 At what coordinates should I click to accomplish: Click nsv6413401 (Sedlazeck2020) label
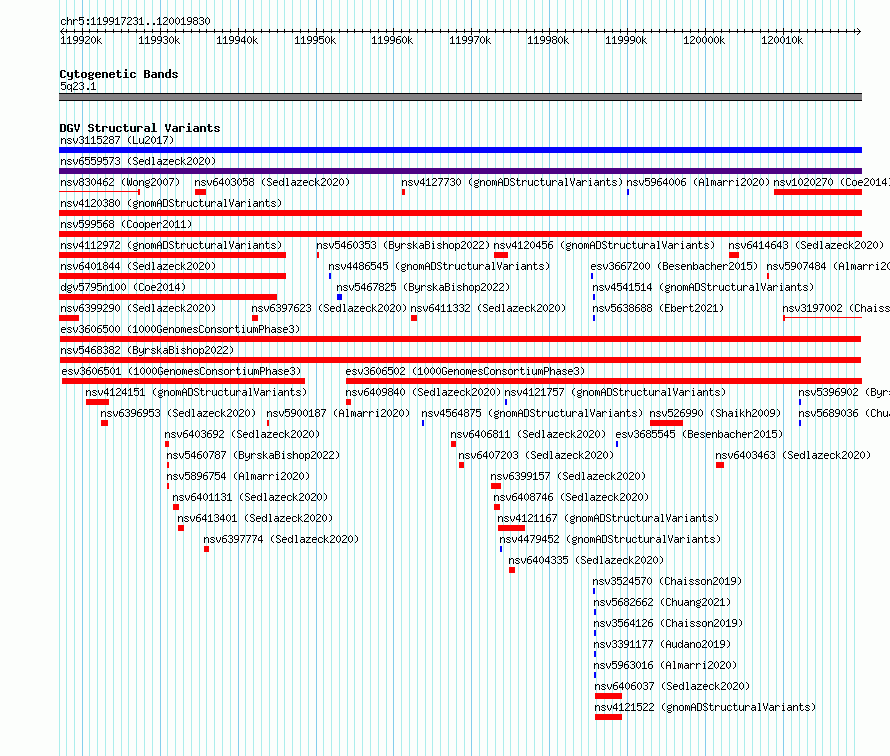(255, 518)
